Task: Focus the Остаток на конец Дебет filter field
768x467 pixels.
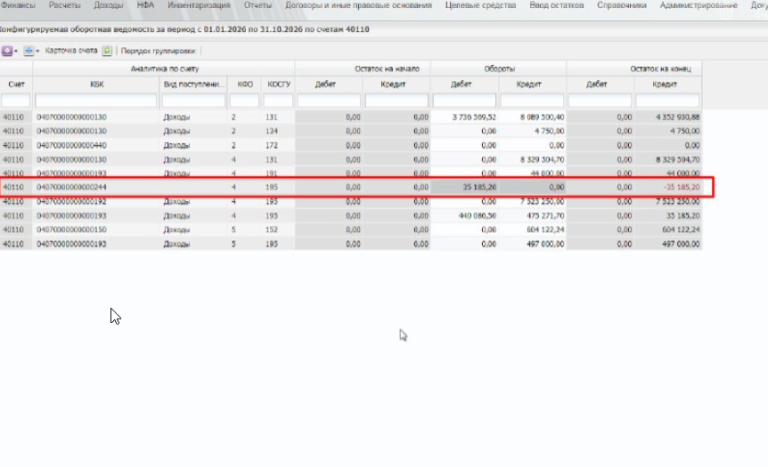Action: click(600, 101)
